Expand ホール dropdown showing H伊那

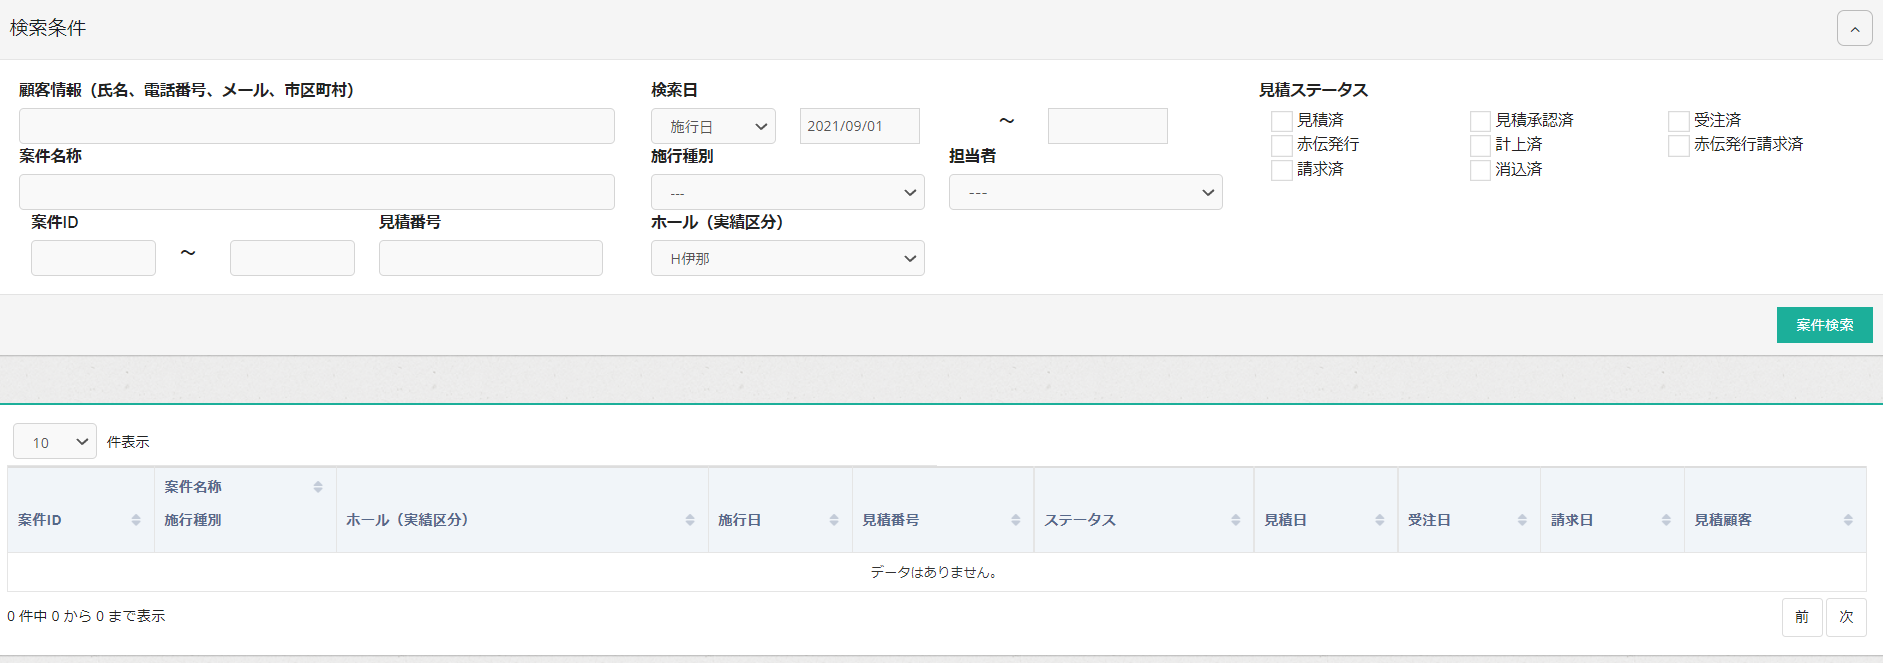pos(787,258)
